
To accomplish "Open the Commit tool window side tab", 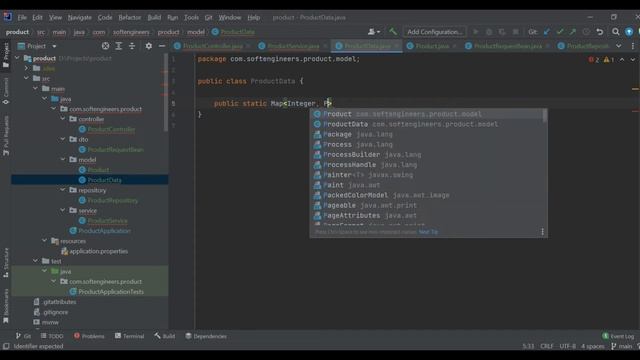I will point(6,91).
